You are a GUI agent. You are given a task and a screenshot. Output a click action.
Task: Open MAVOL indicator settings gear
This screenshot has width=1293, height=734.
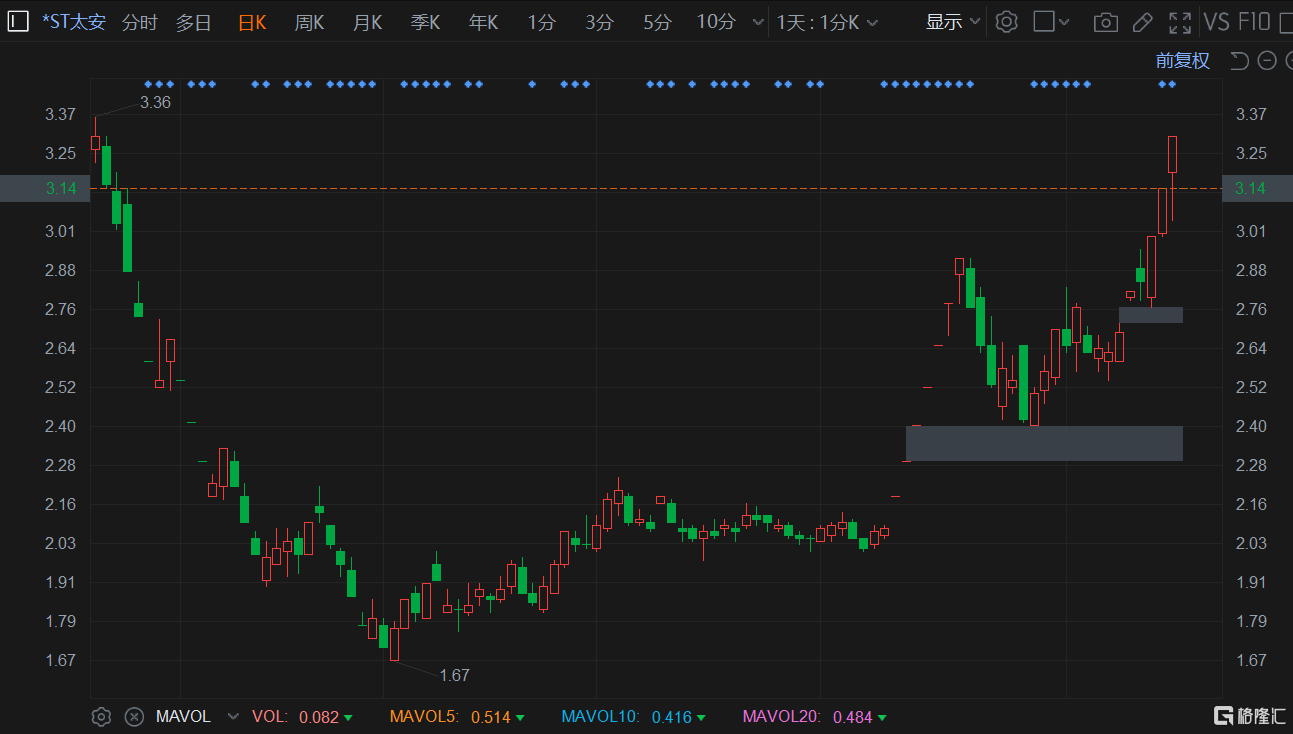point(101,716)
